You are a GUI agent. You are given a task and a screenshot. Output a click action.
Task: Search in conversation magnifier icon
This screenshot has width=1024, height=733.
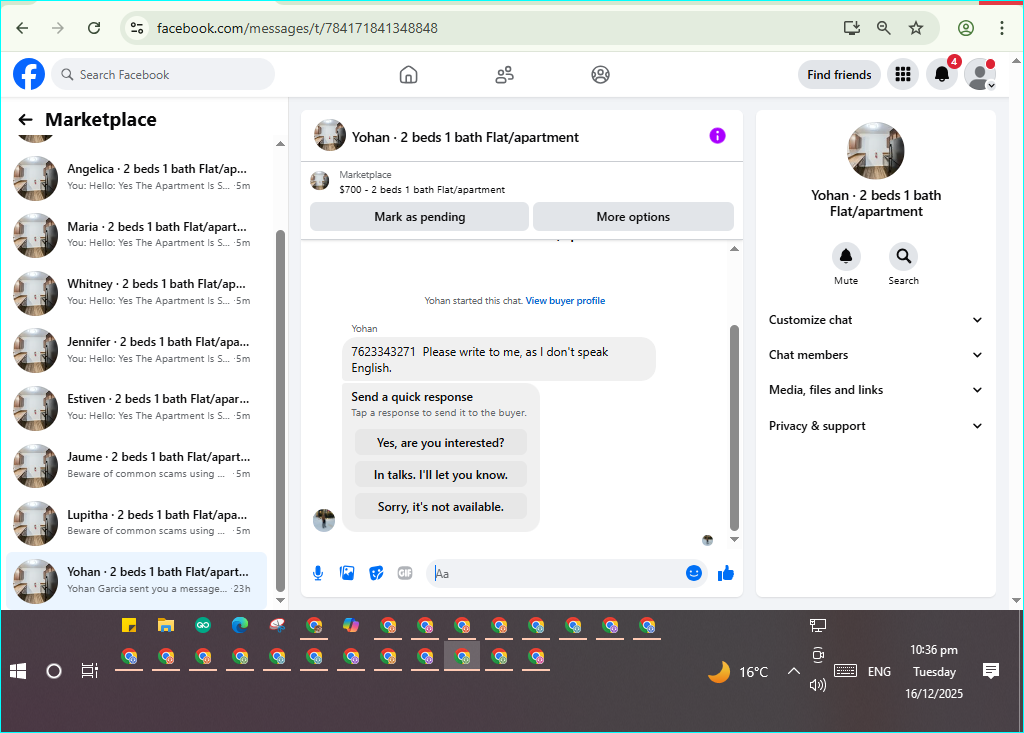point(903,256)
